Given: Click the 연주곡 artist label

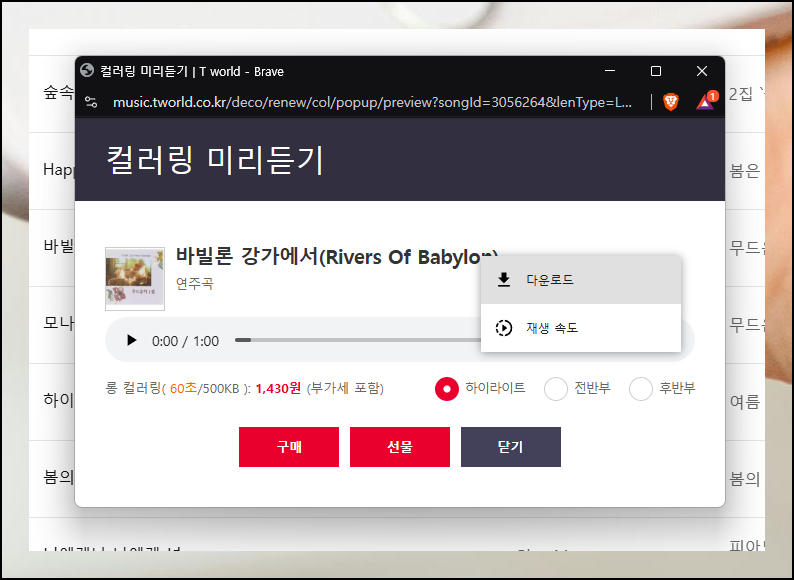Looking at the screenshot, I should (x=195, y=283).
